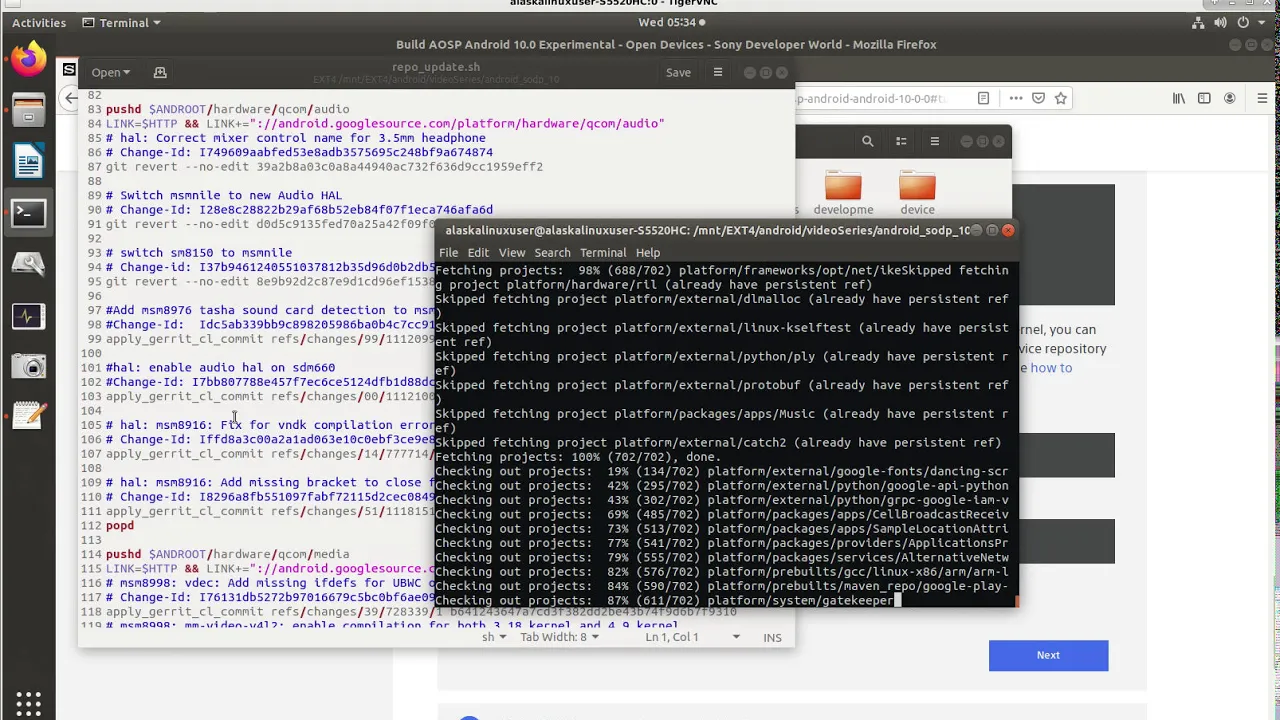Click 'pushd $ANDROOT/hardware/qcom/media' line

(227, 554)
